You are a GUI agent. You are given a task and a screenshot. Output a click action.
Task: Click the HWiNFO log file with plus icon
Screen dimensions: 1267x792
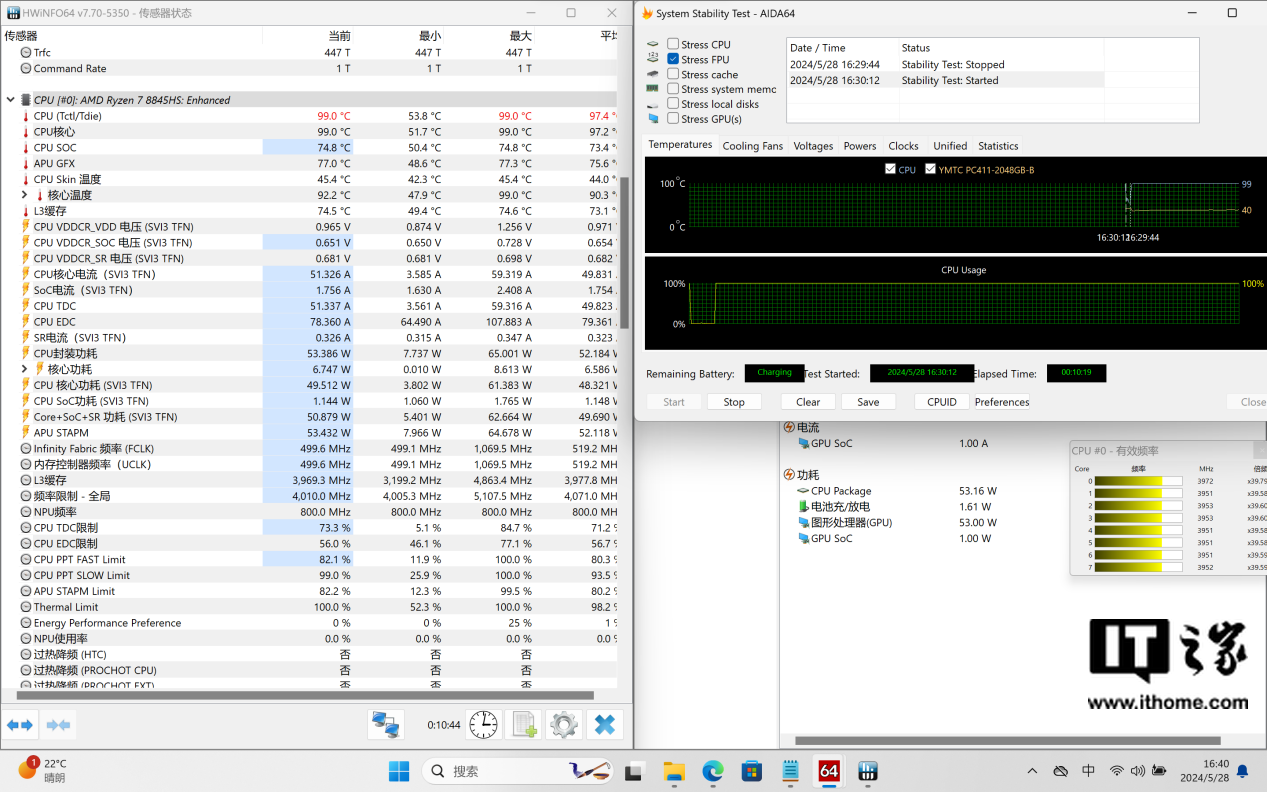pyautogui.click(x=524, y=725)
